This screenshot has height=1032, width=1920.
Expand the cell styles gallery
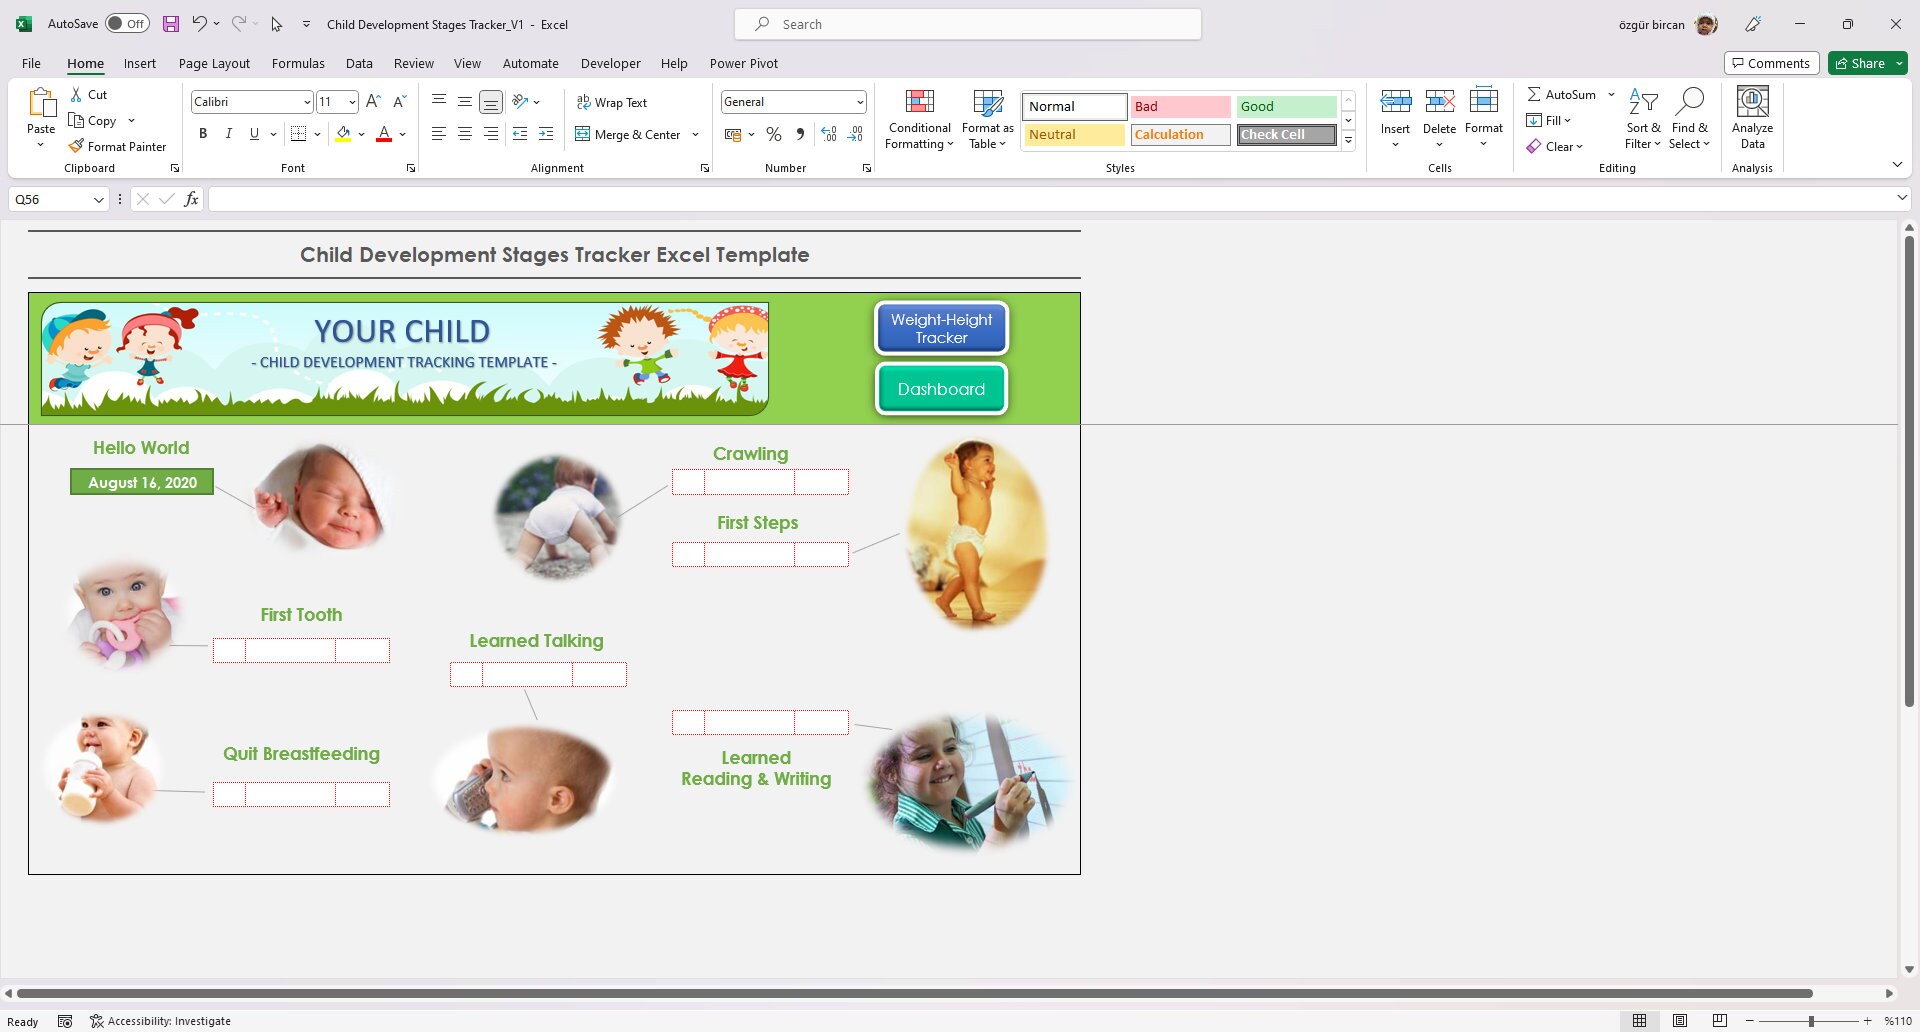[1348, 140]
